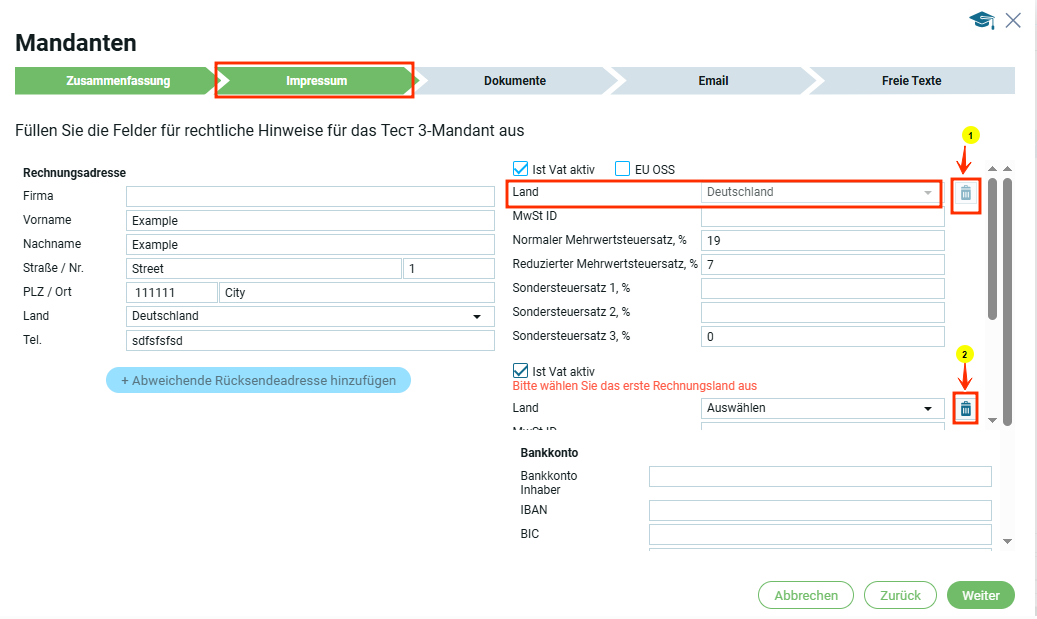Switch to the Dokumente step tab
Screen dimensions: 1037x619
514,81
